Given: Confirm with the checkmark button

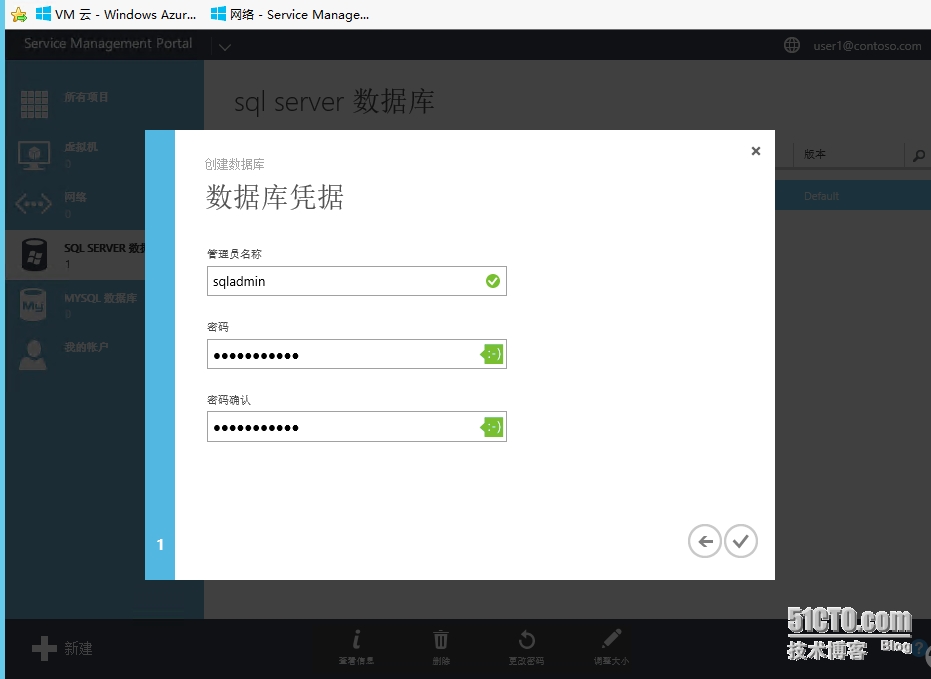Looking at the screenshot, I should click(740, 541).
